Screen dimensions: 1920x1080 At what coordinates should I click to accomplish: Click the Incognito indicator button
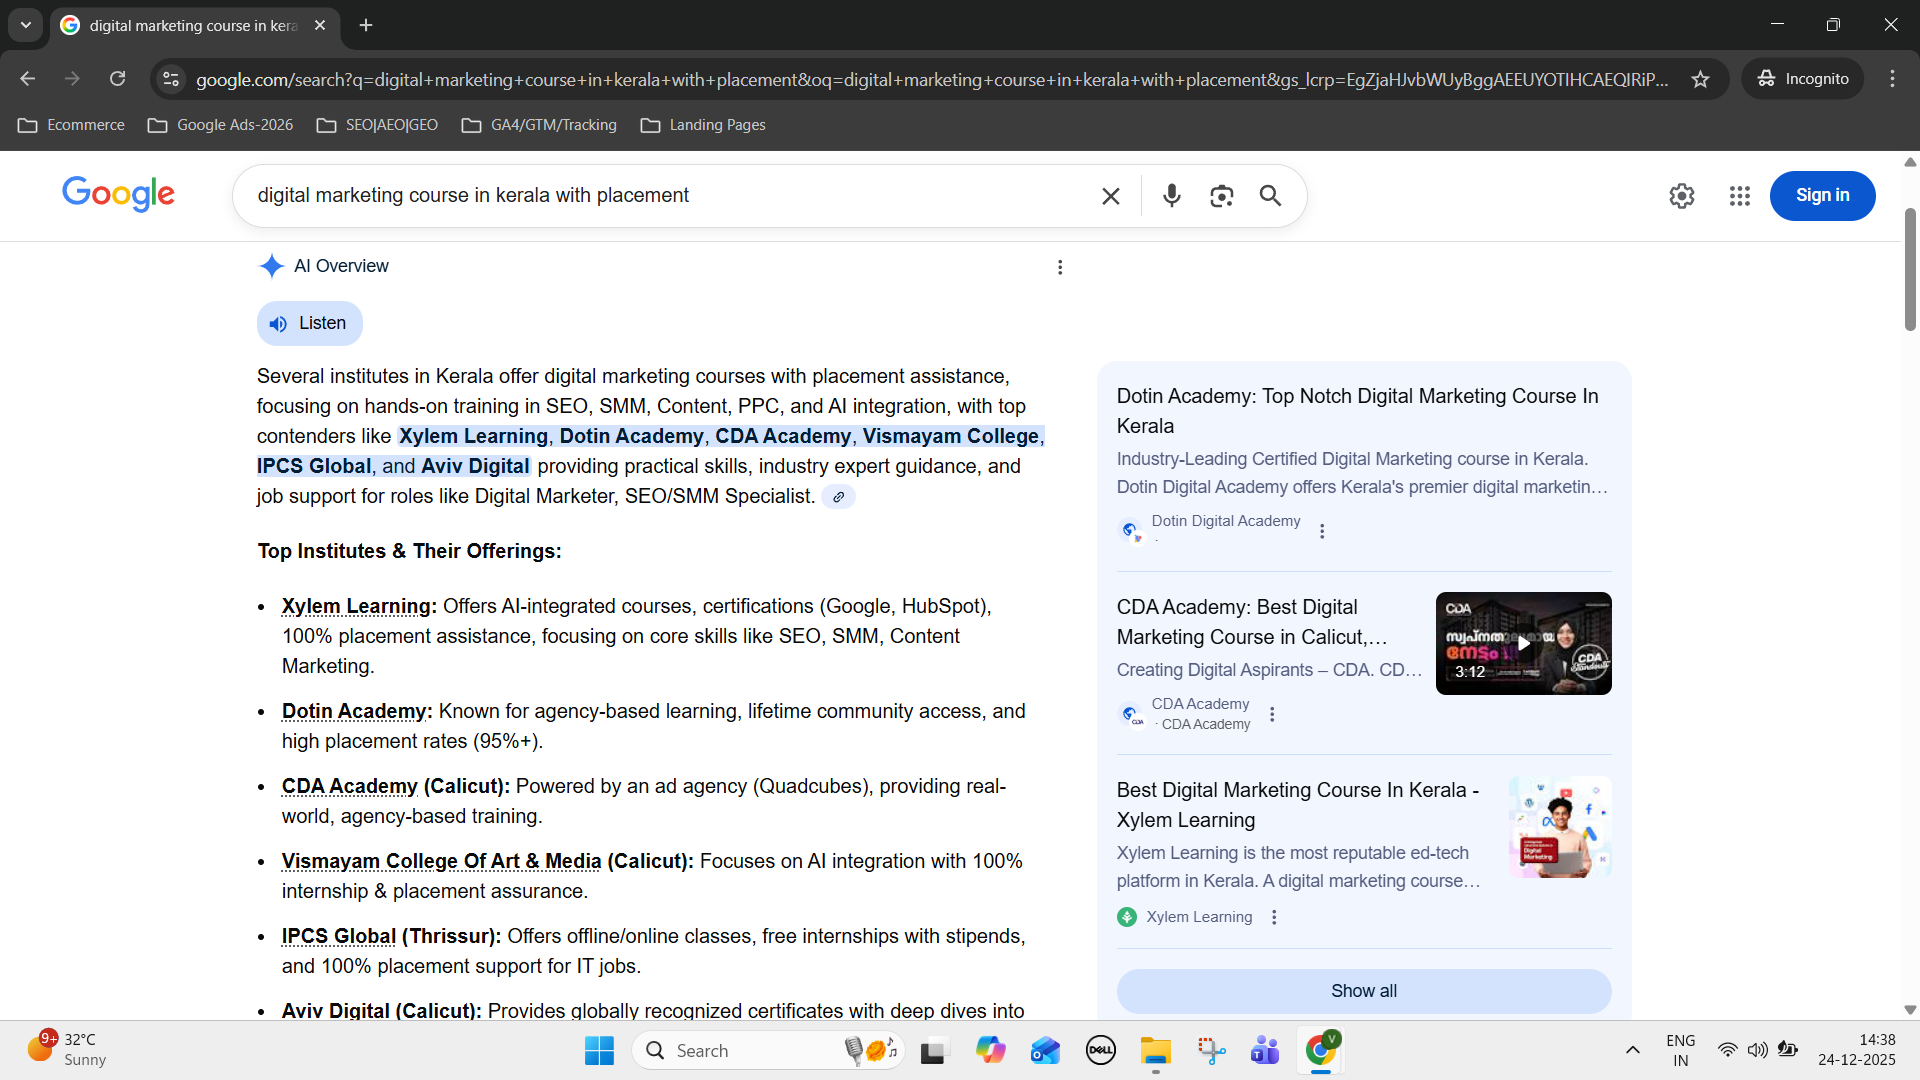[1803, 79]
